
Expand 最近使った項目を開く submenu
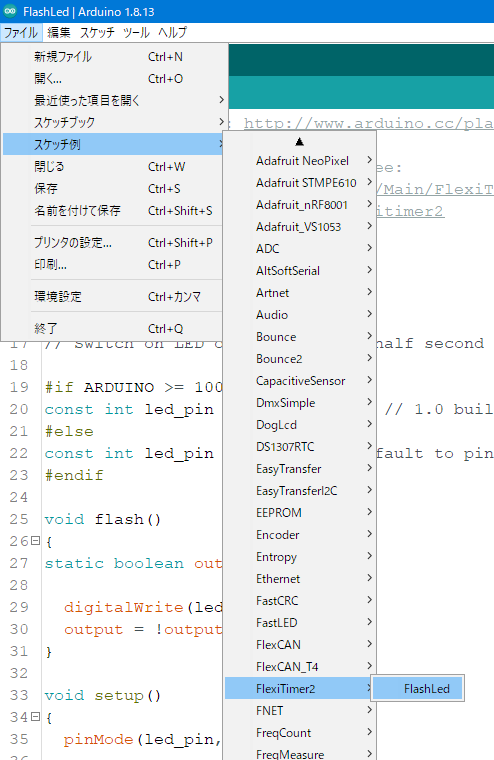click(114, 100)
